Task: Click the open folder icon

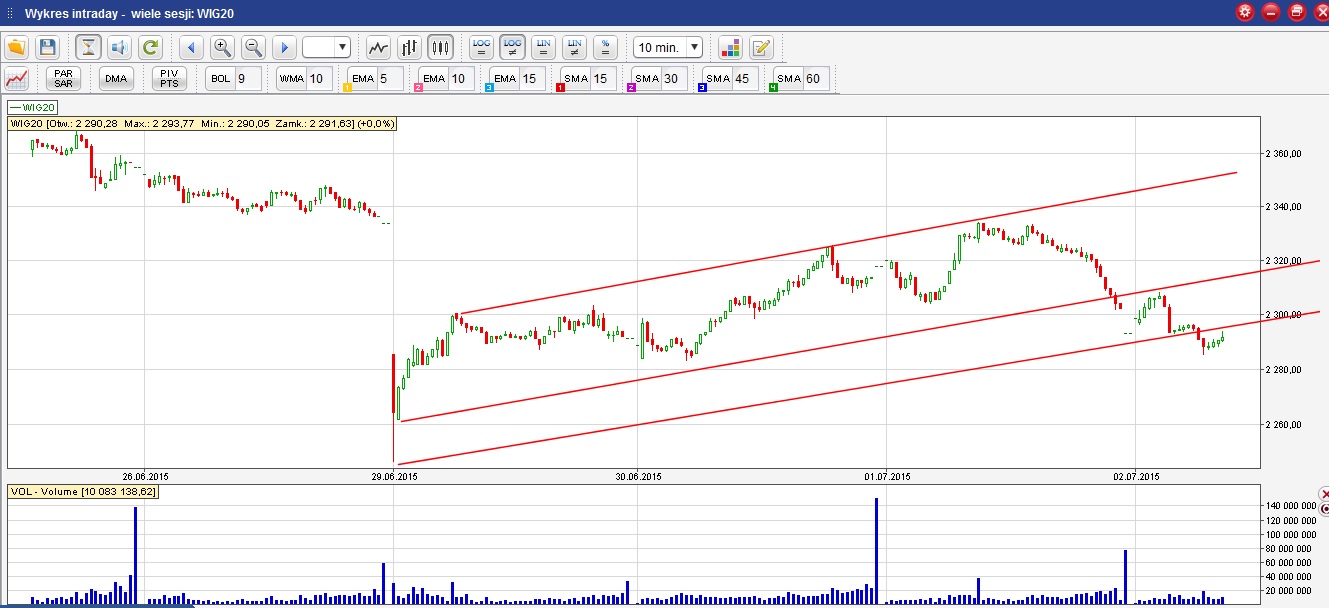Action: pyautogui.click(x=16, y=47)
